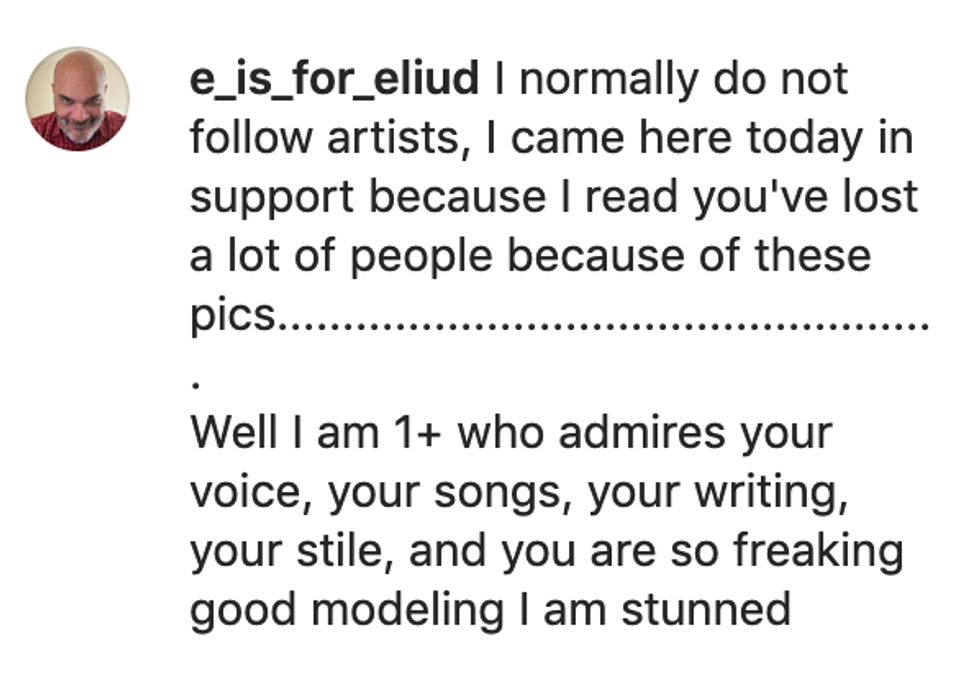This screenshot has width=980, height=678.
Task: Click the phrase "your writing"
Action: (712, 492)
